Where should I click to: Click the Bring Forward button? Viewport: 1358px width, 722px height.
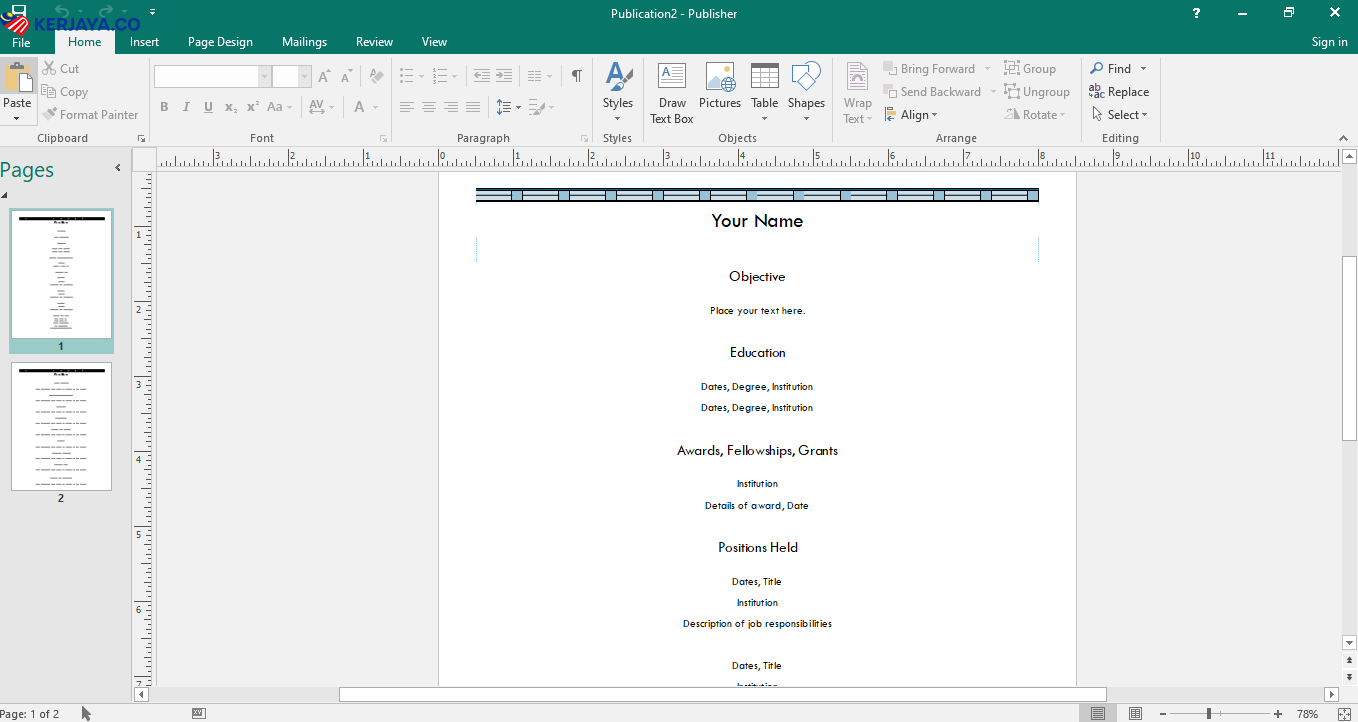point(929,68)
